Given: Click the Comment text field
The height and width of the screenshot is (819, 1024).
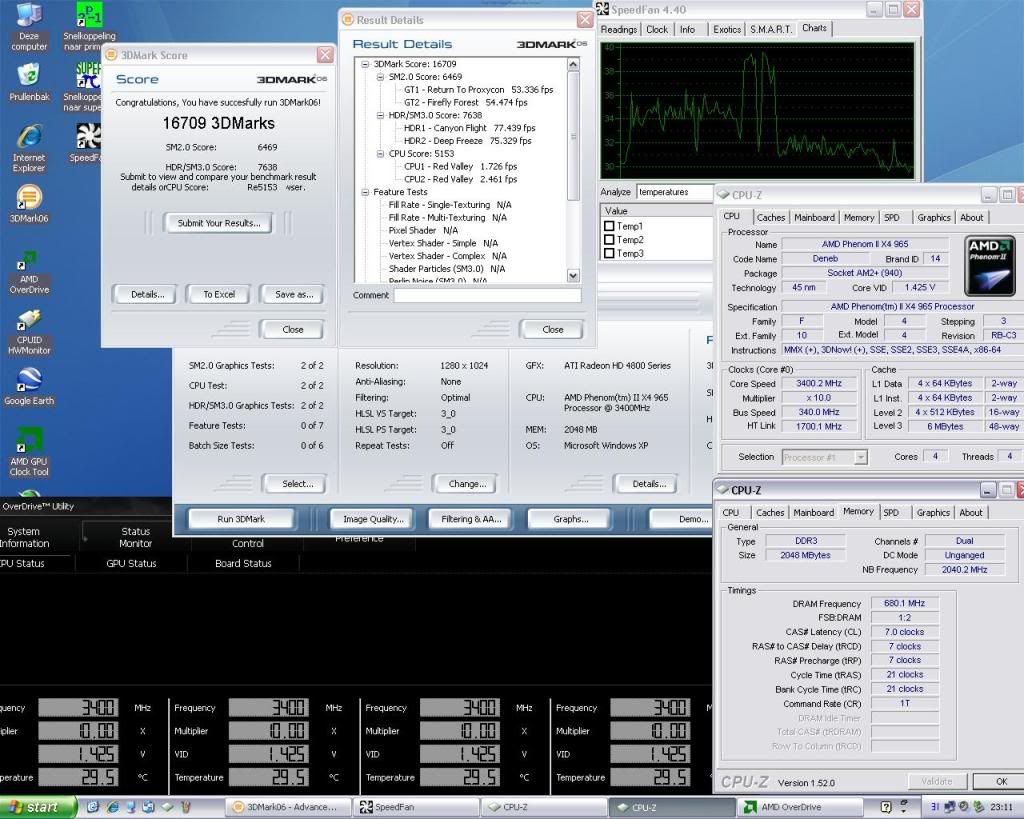Looking at the screenshot, I should tap(487, 296).
